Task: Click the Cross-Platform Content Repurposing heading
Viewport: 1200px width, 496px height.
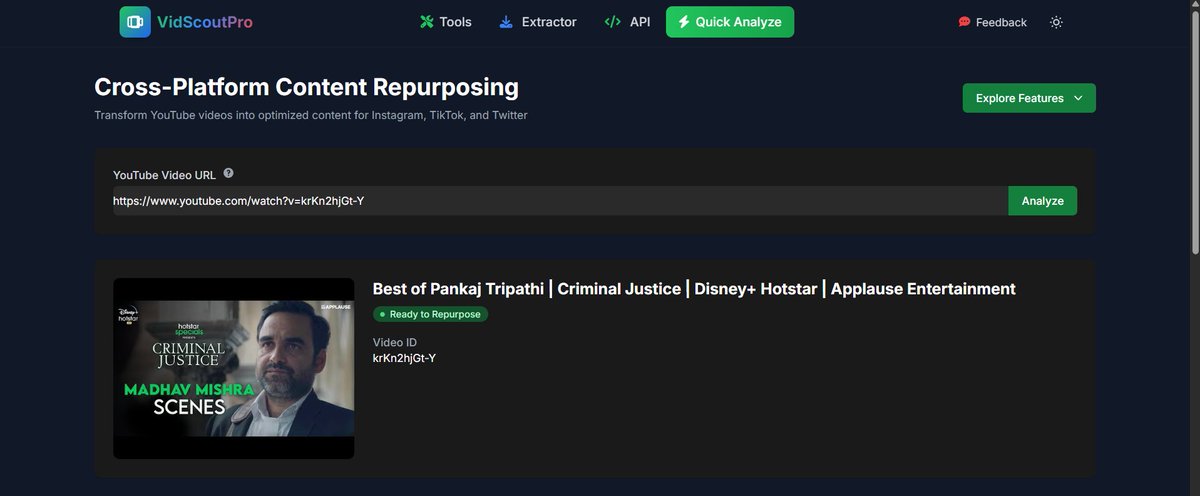Action: pyautogui.click(x=306, y=87)
